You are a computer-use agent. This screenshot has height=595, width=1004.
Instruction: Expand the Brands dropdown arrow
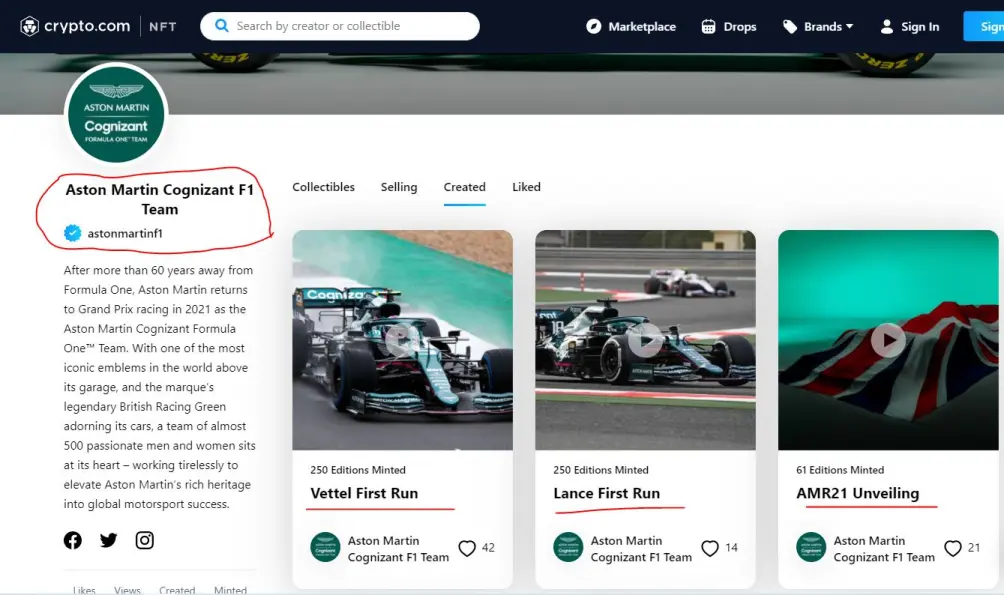click(x=850, y=26)
